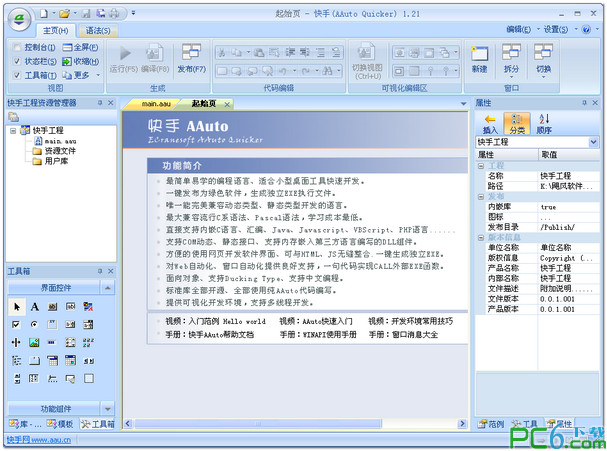Switch to the main.aau document tab
This screenshot has height=451, width=607.
point(156,104)
